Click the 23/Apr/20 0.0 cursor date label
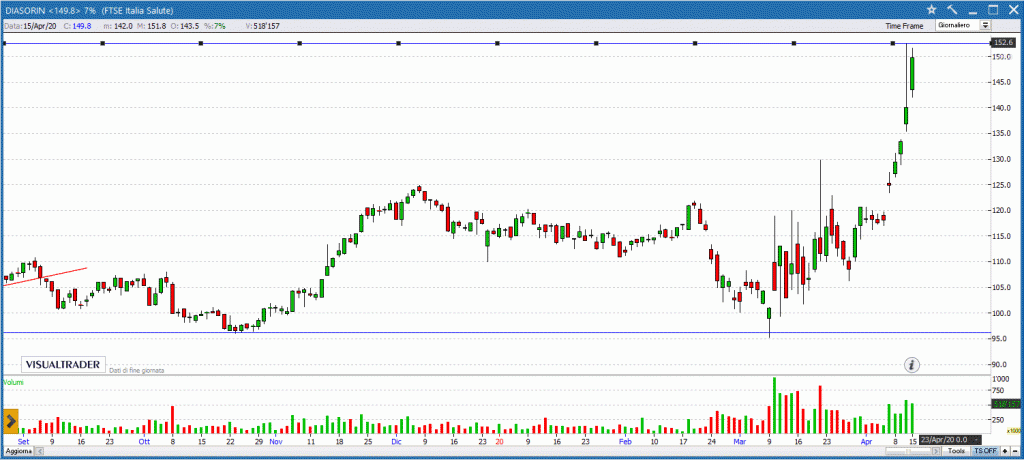Screen dimensions: 1024x460 (x=950, y=439)
